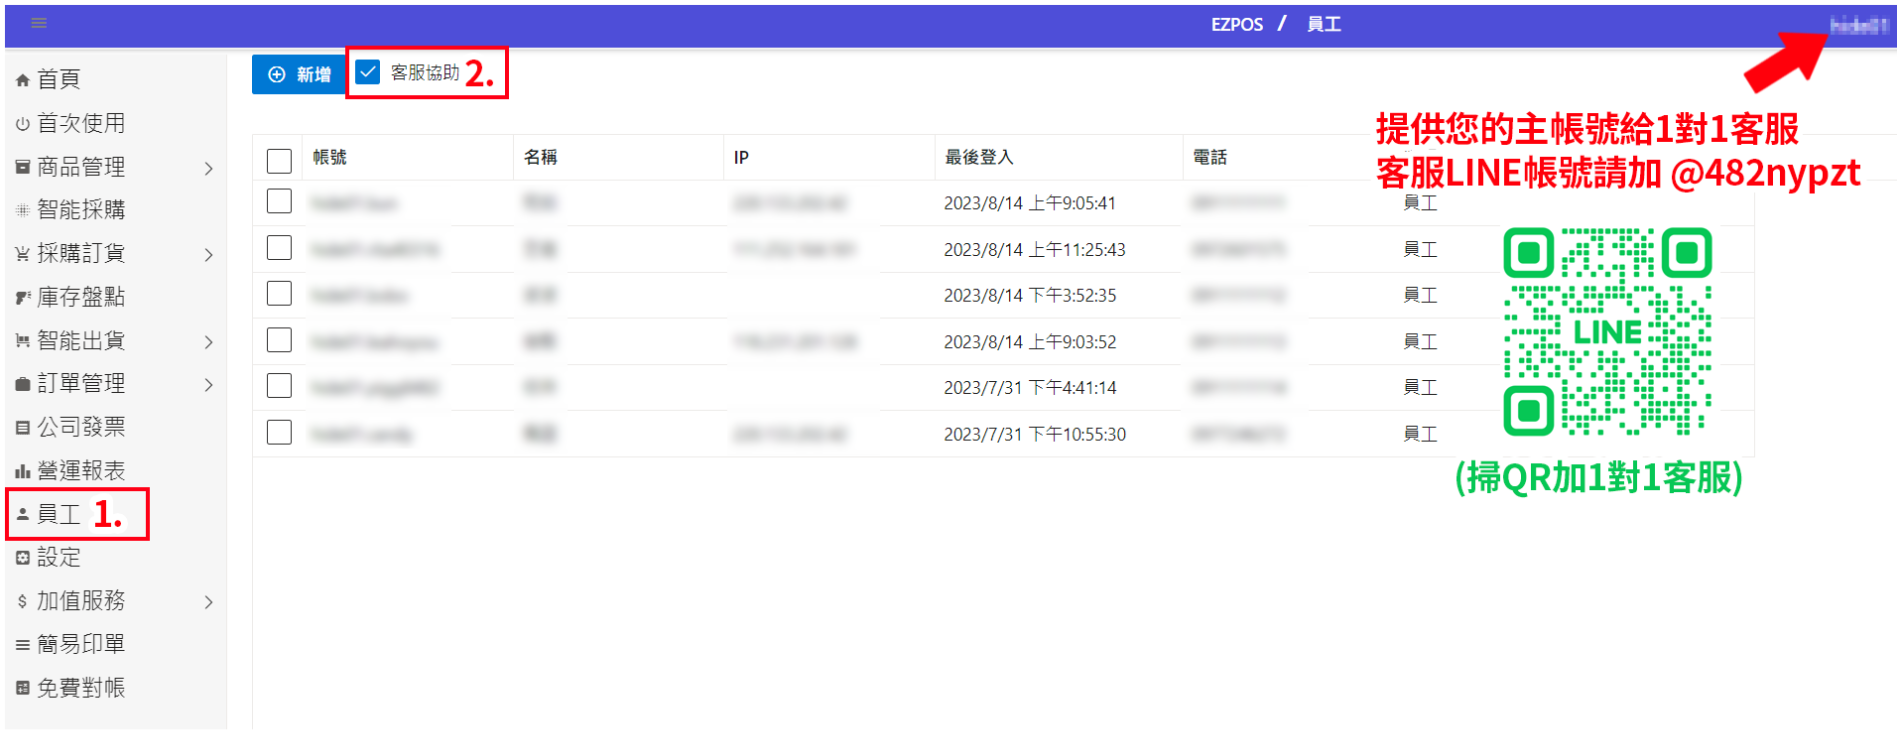Open 智能採購 in the sidebar
Image resolution: width=1897 pixels, height=734 pixels.
81,209
